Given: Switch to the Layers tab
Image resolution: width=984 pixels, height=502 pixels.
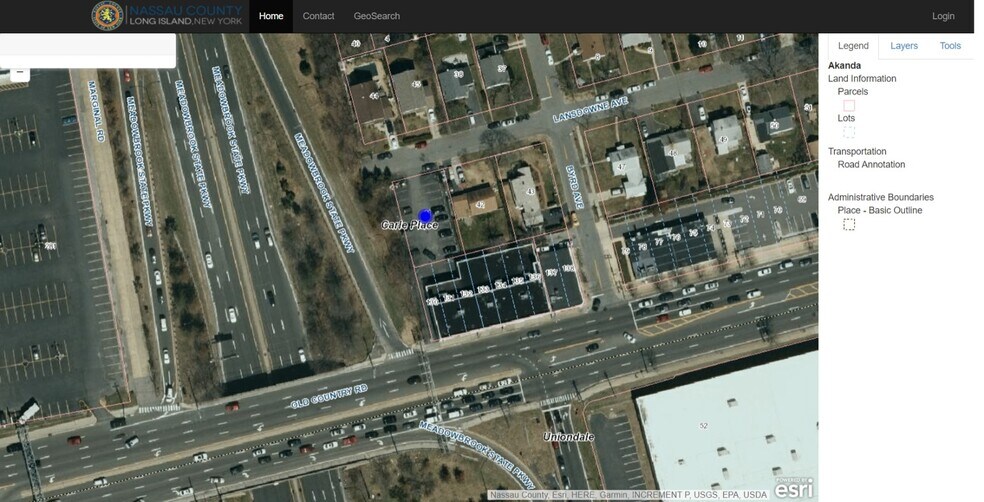Looking at the screenshot, I should click(x=904, y=46).
